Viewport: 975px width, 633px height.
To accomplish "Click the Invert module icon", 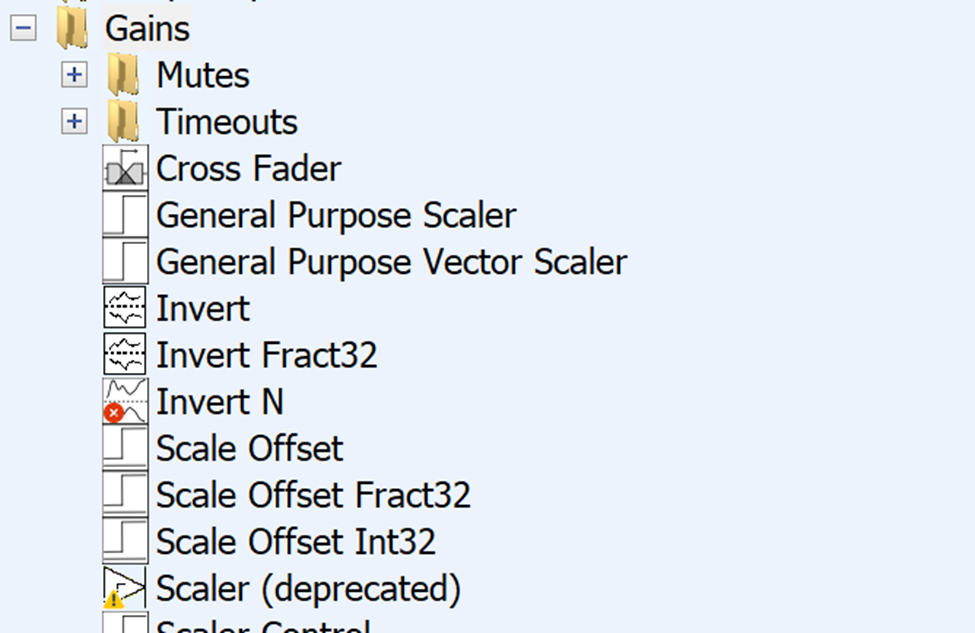I will (x=125, y=308).
